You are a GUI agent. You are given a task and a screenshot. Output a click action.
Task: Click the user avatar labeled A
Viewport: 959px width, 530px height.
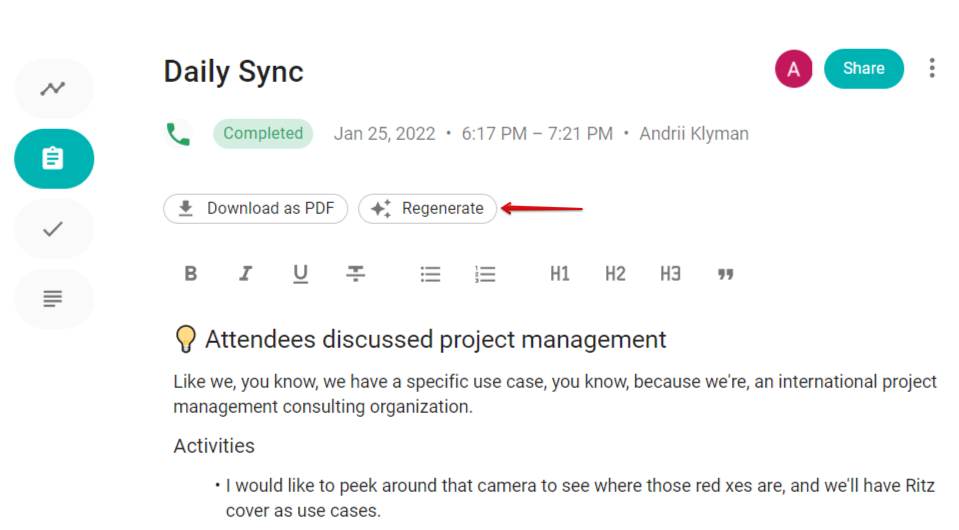[x=793, y=69]
